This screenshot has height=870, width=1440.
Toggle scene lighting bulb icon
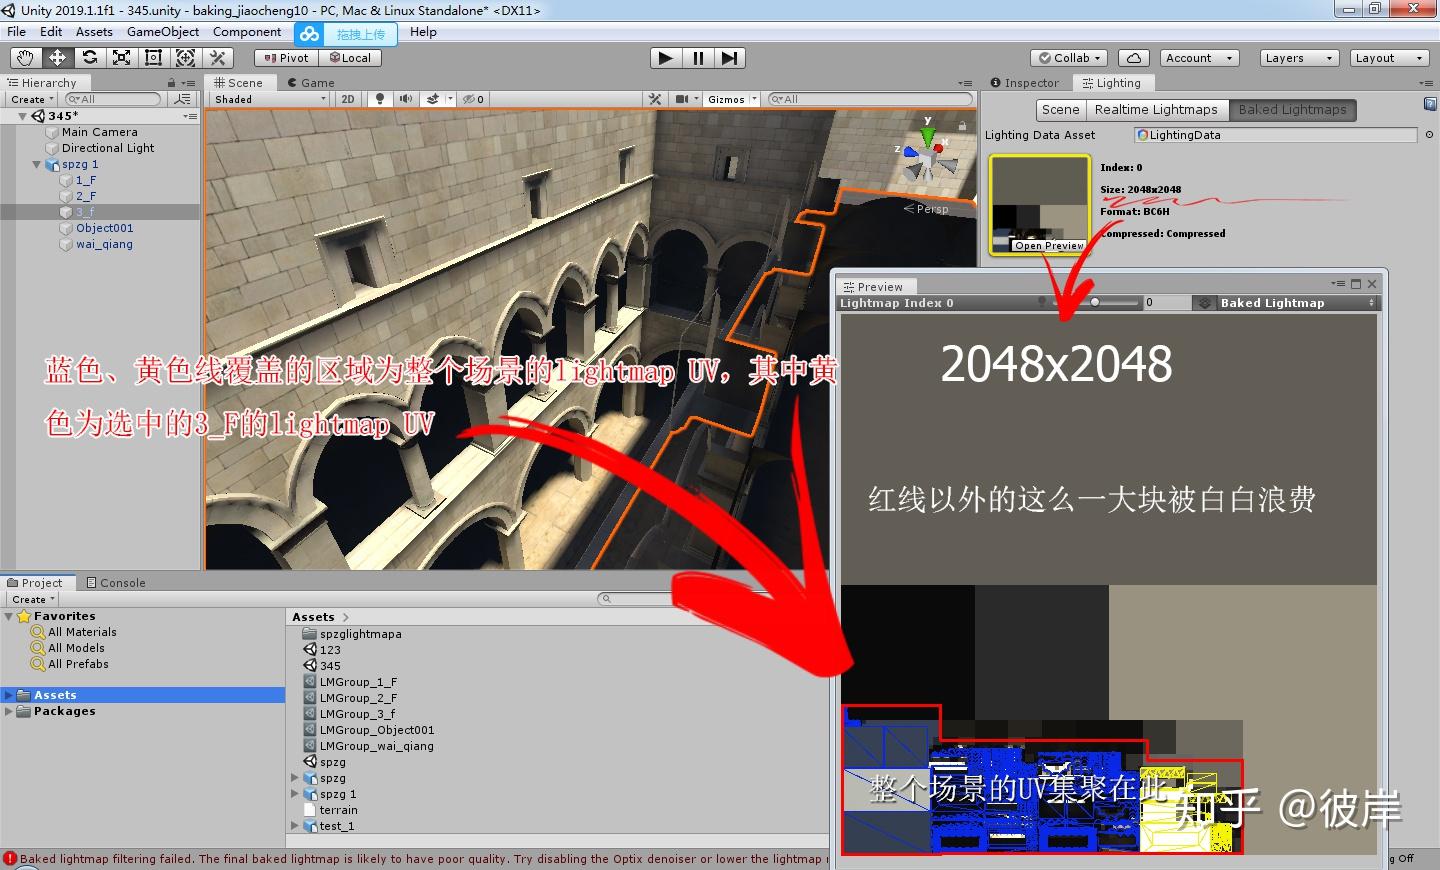(x=380, y=99)
